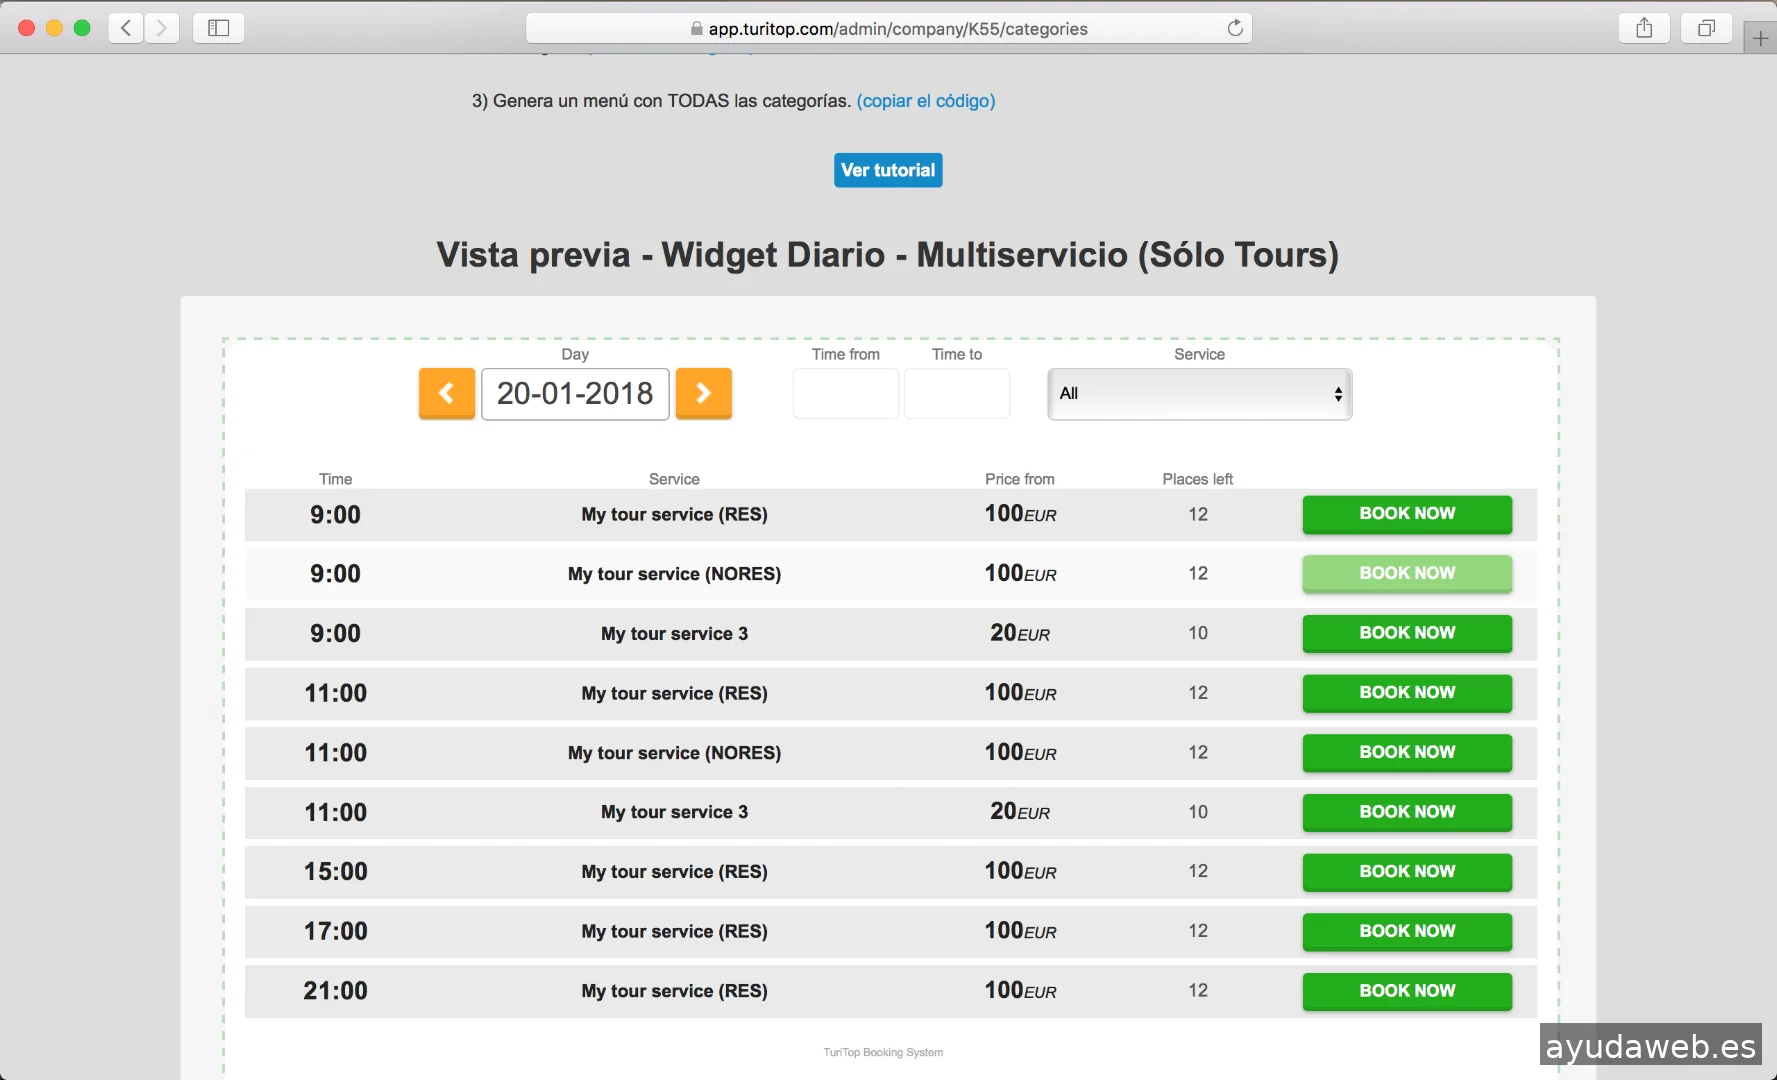Reload the page using refresh icon
The height and width of the screenshot is (1080, 1777).
1235,28
